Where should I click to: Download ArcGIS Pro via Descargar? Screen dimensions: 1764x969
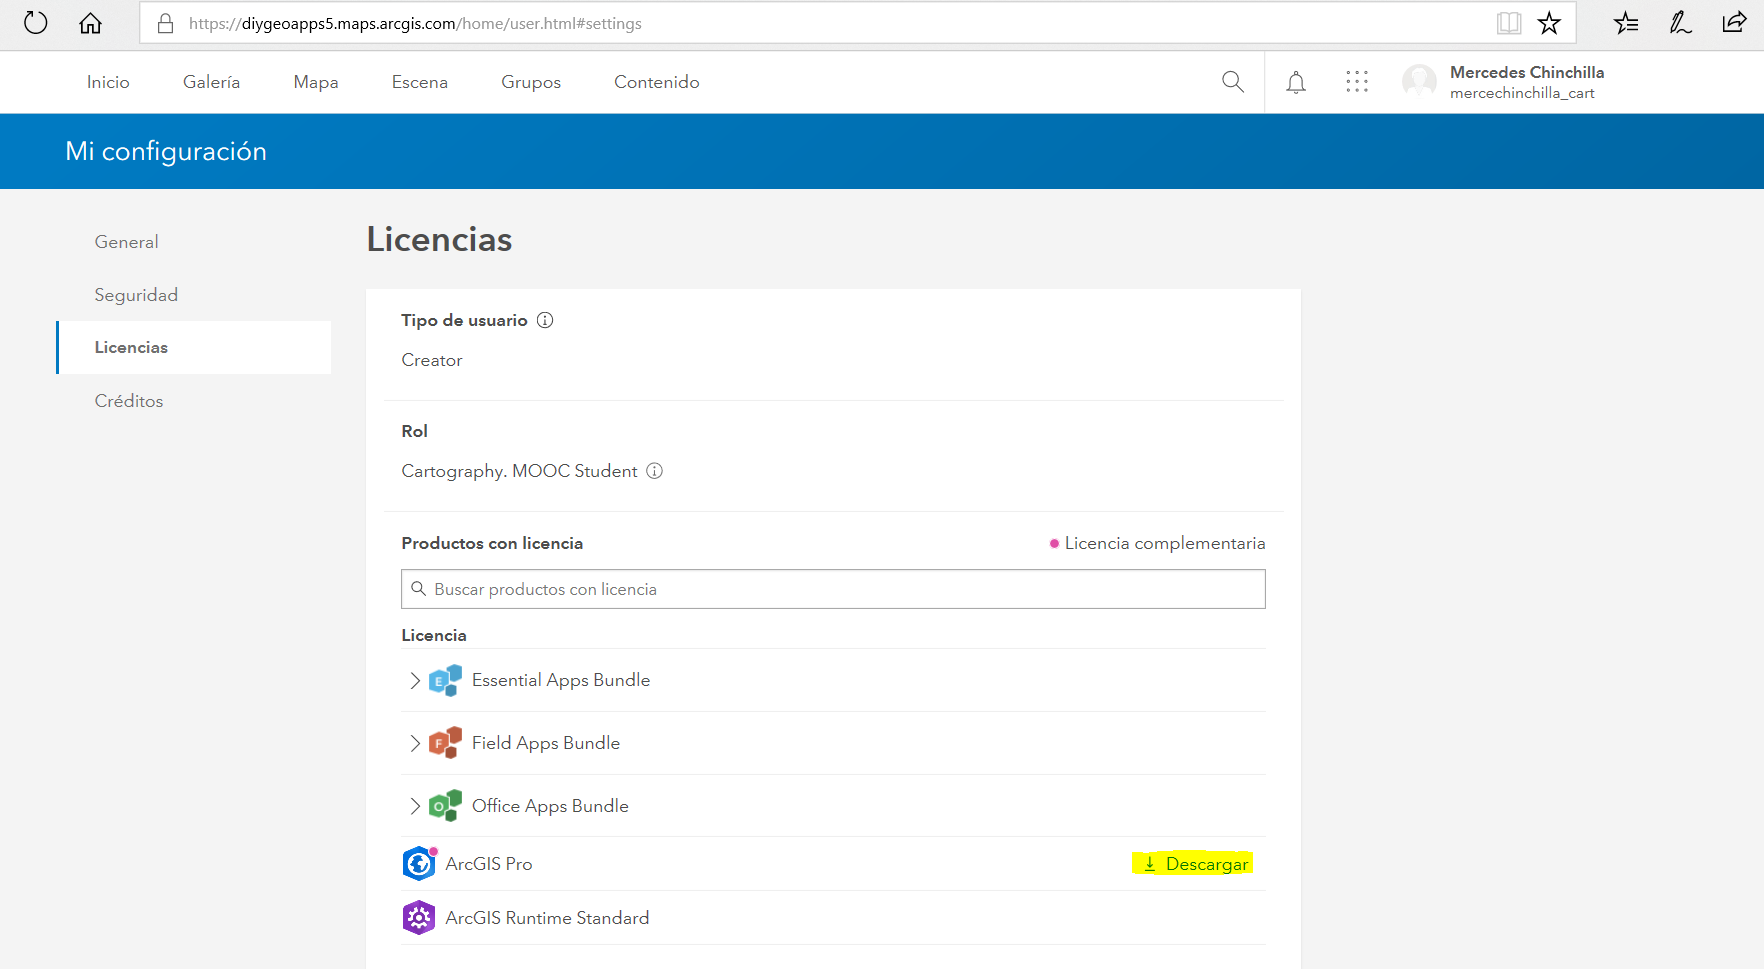[1196, 864]
